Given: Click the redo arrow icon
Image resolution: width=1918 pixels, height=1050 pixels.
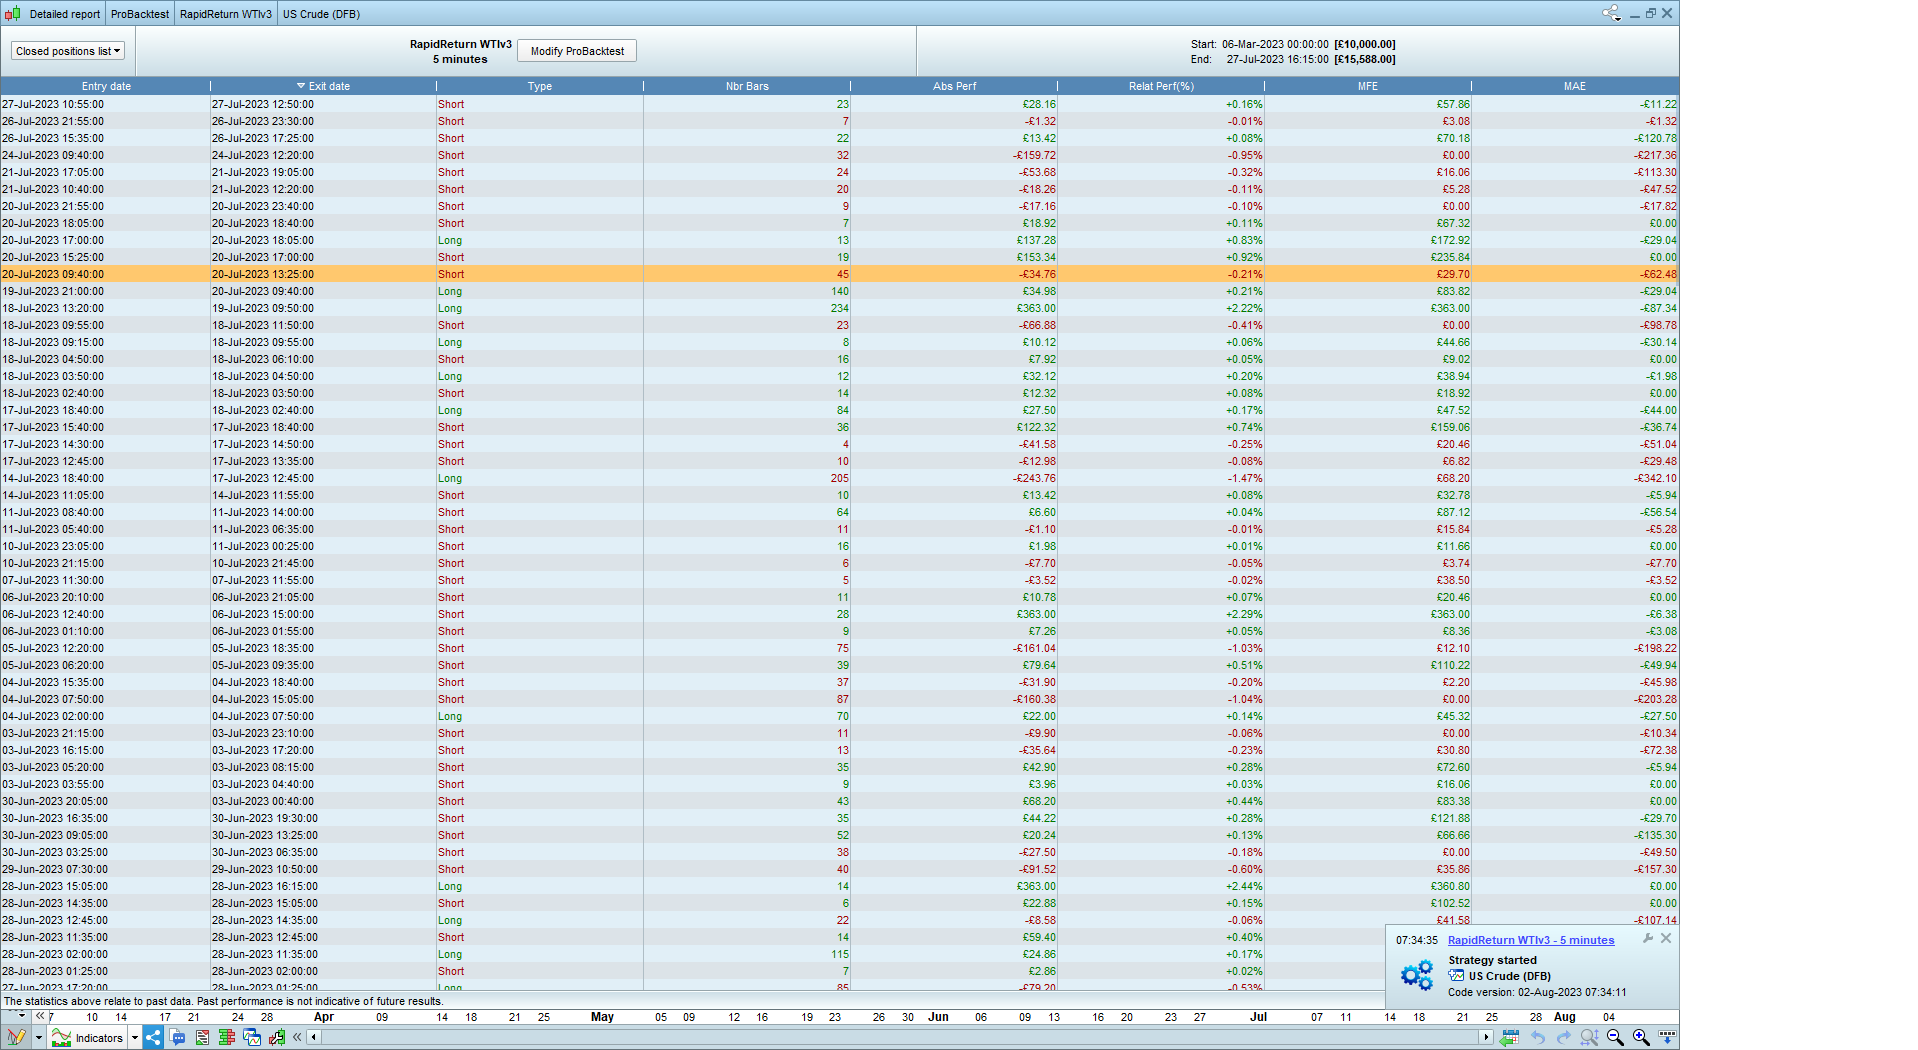Looking at the screenshot, I should click(1563, 1037).
